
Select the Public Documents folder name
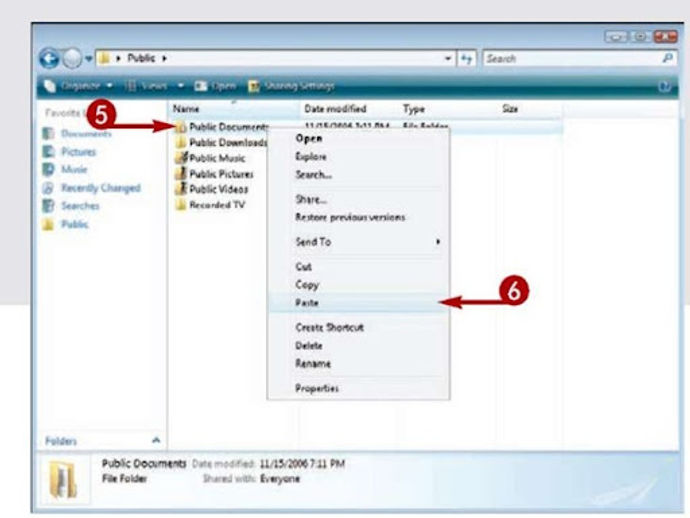coord(229,127)
